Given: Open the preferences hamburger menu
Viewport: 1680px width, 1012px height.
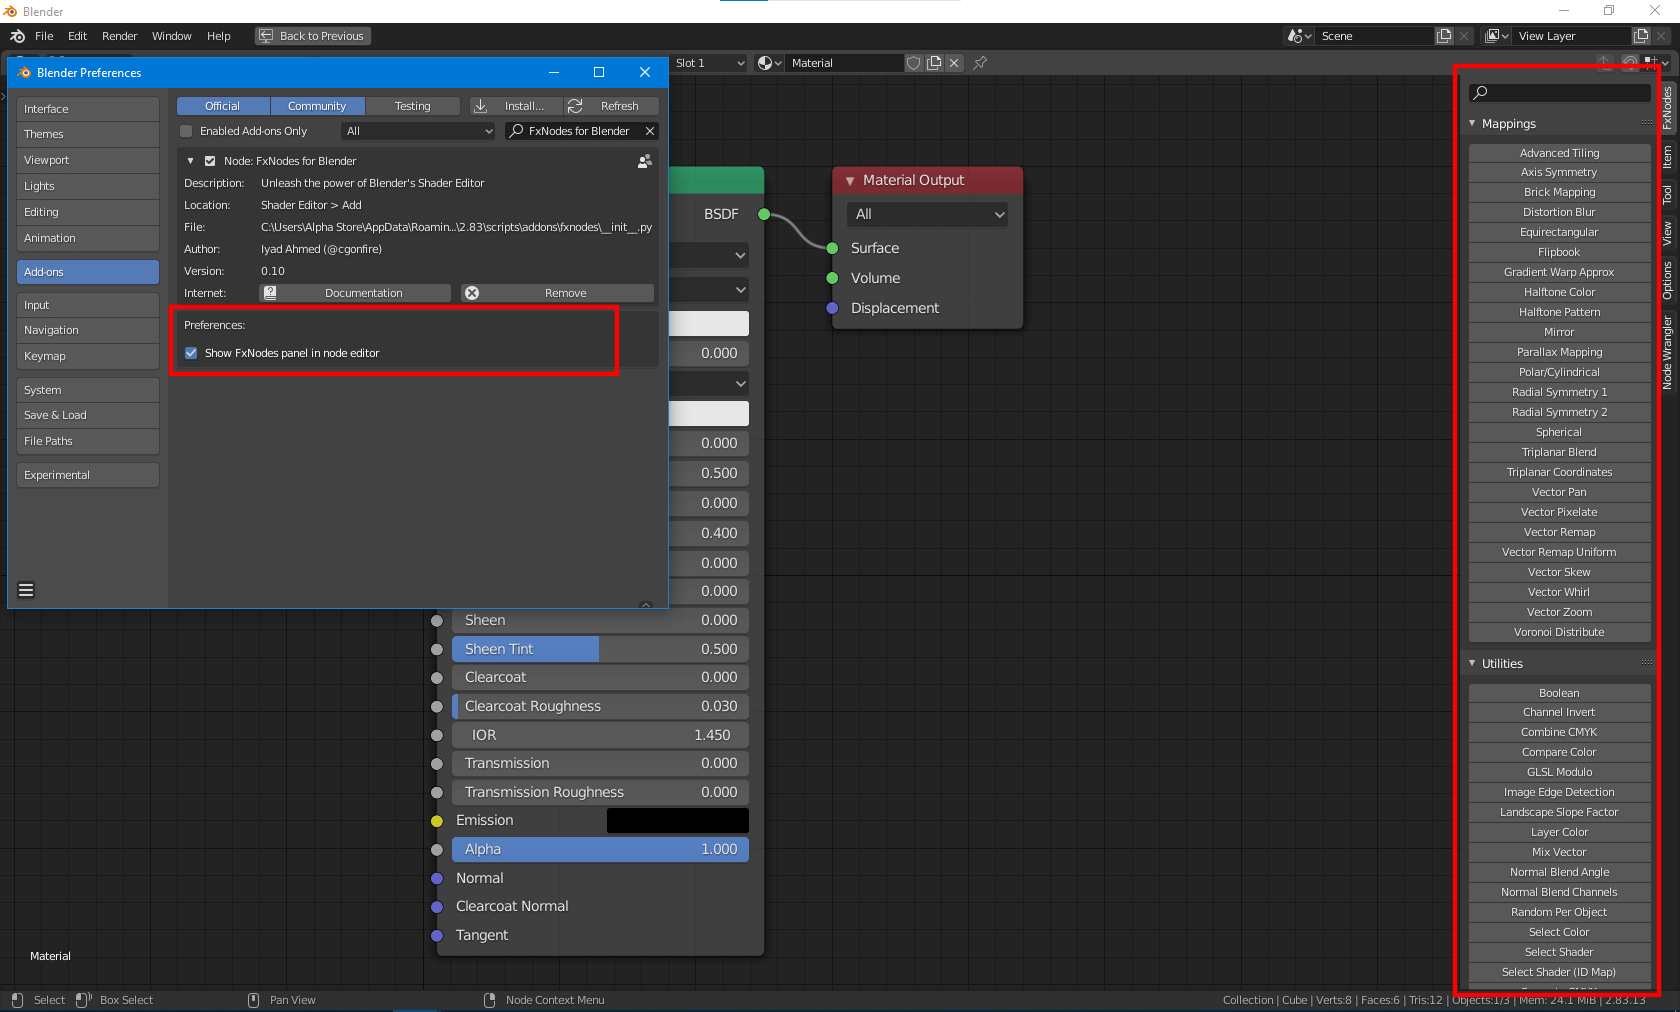Looking at the screenshot, I should pyautogui.click(x=25, y=590).
